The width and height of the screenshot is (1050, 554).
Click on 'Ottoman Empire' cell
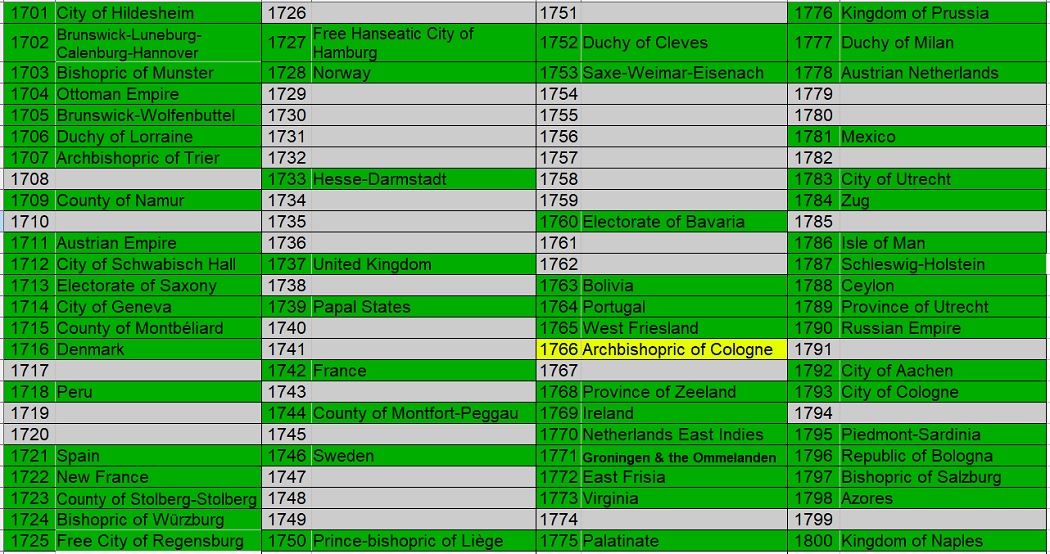pos(157,94)
